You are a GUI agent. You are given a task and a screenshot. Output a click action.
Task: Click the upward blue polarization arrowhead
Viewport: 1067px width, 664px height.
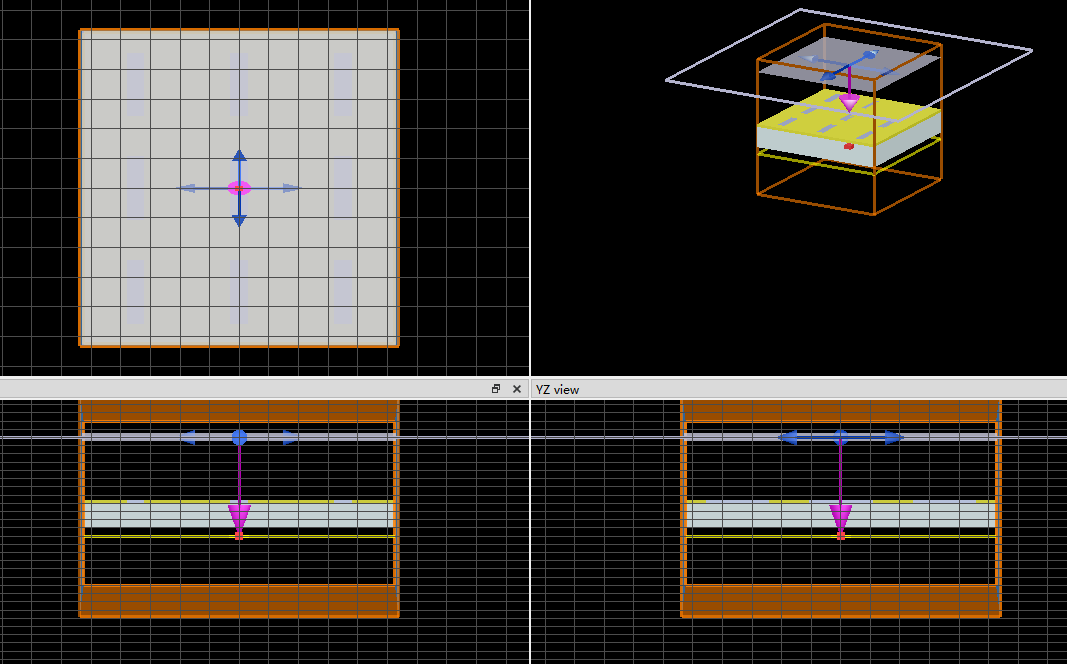coord(239,155)
